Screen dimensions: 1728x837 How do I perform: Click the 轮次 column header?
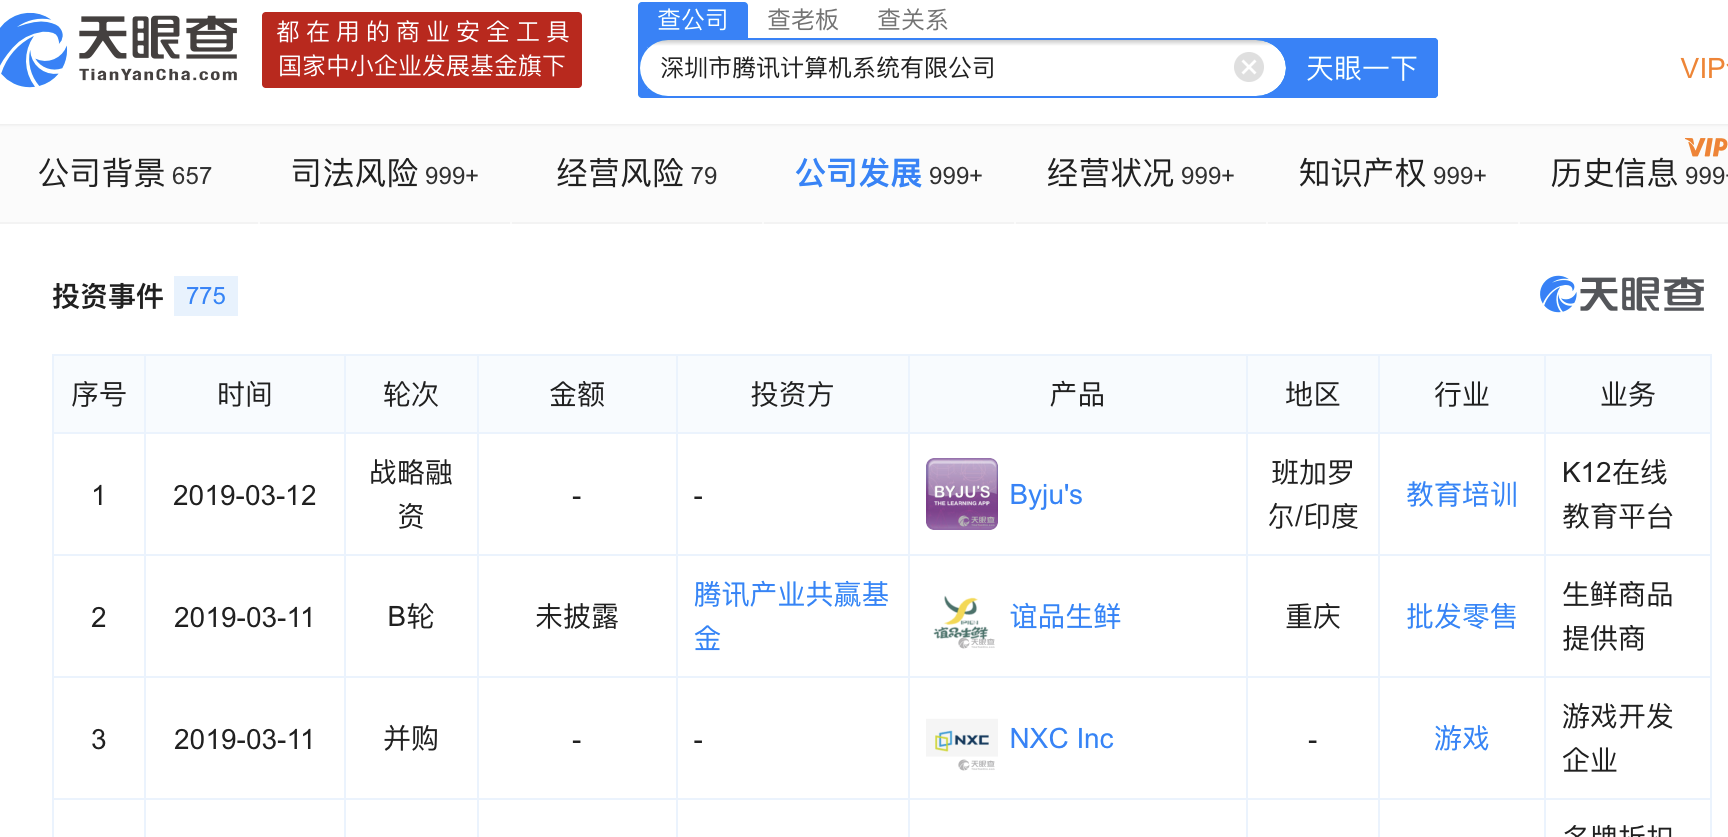tap(411, 394)
